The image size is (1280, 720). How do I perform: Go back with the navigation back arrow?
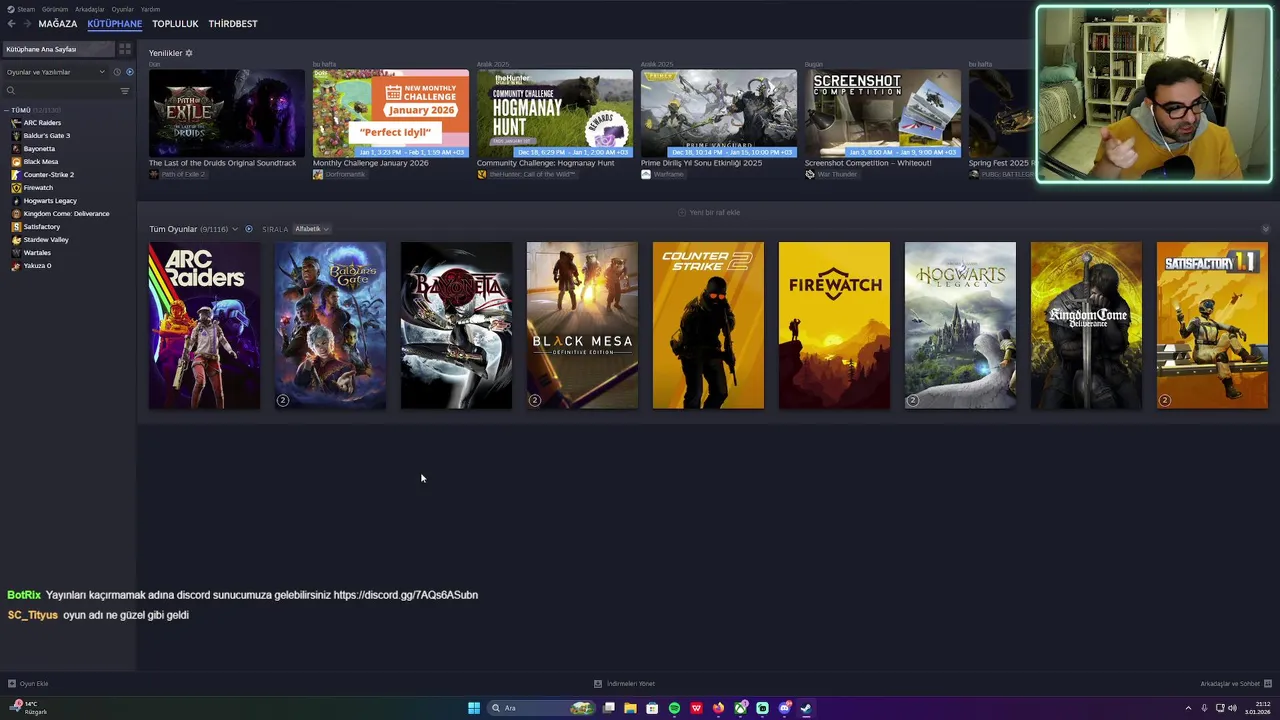pyautogui.click(x=12, y=24)
